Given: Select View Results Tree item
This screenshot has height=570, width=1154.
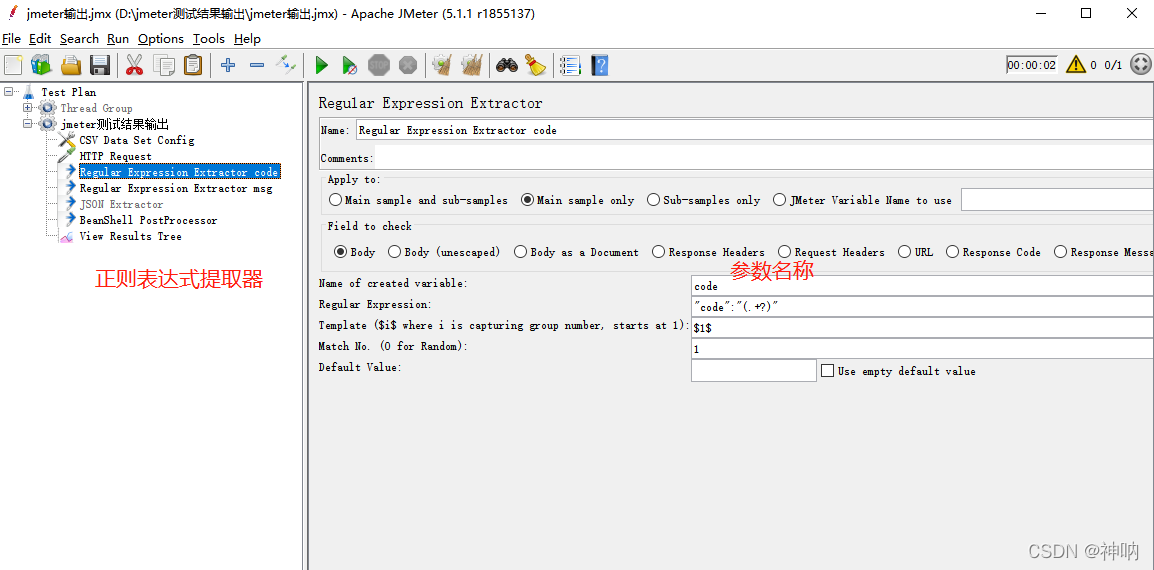Looking at the screenshot, I should pos(130,236).
